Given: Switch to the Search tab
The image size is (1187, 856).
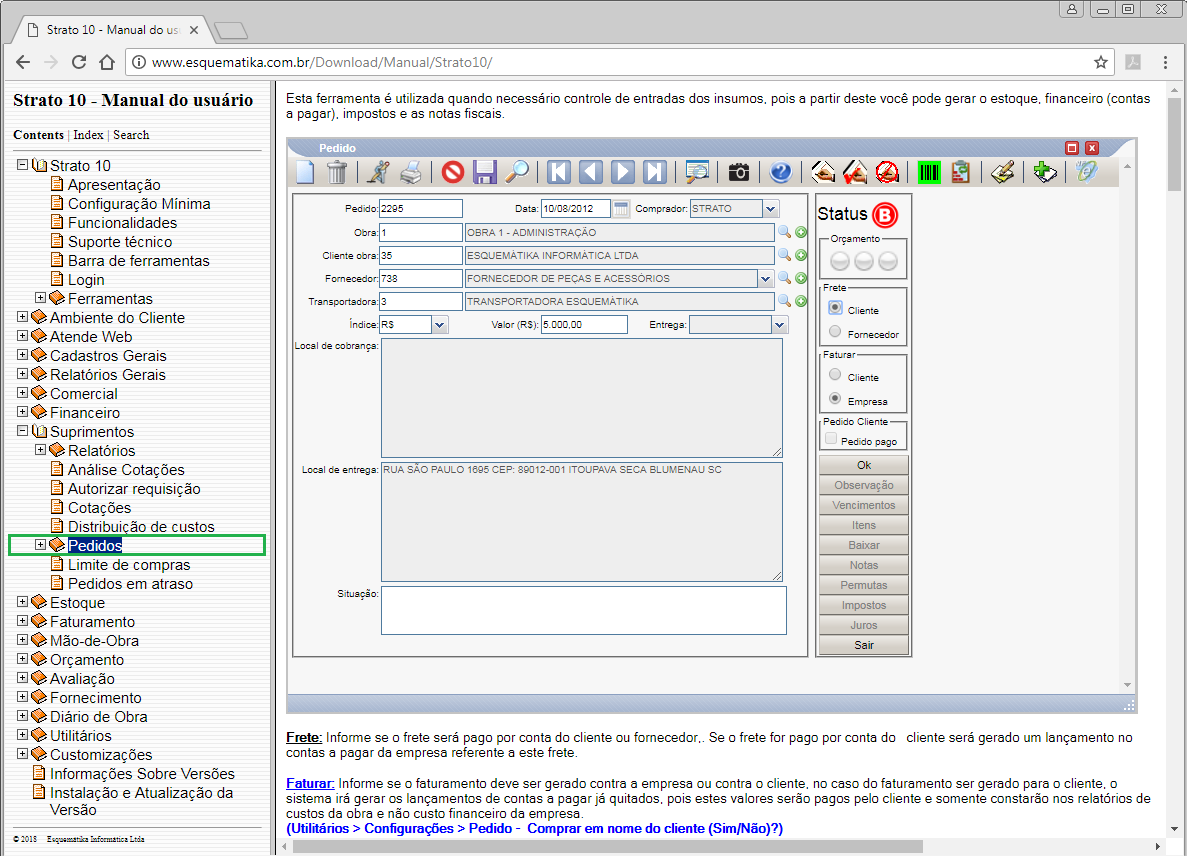Looking at the screenshot, I should click(x=131, y=135).
